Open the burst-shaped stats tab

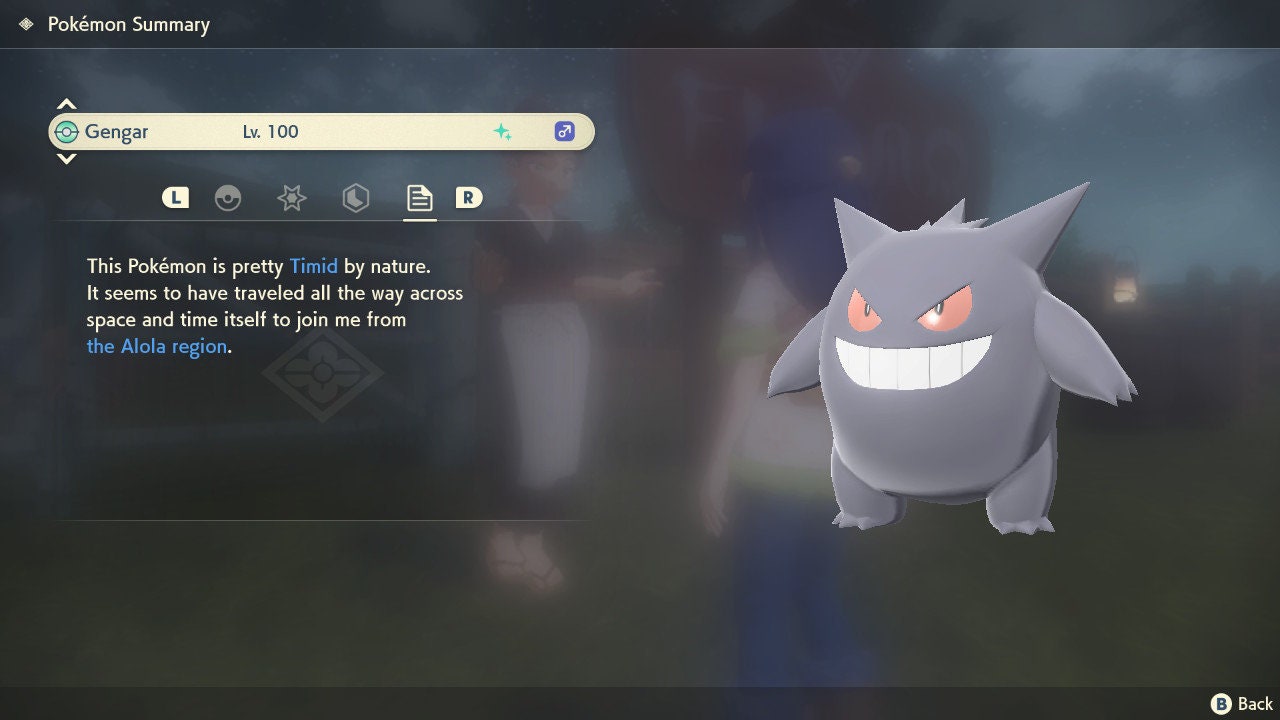(x=291, y=198)
